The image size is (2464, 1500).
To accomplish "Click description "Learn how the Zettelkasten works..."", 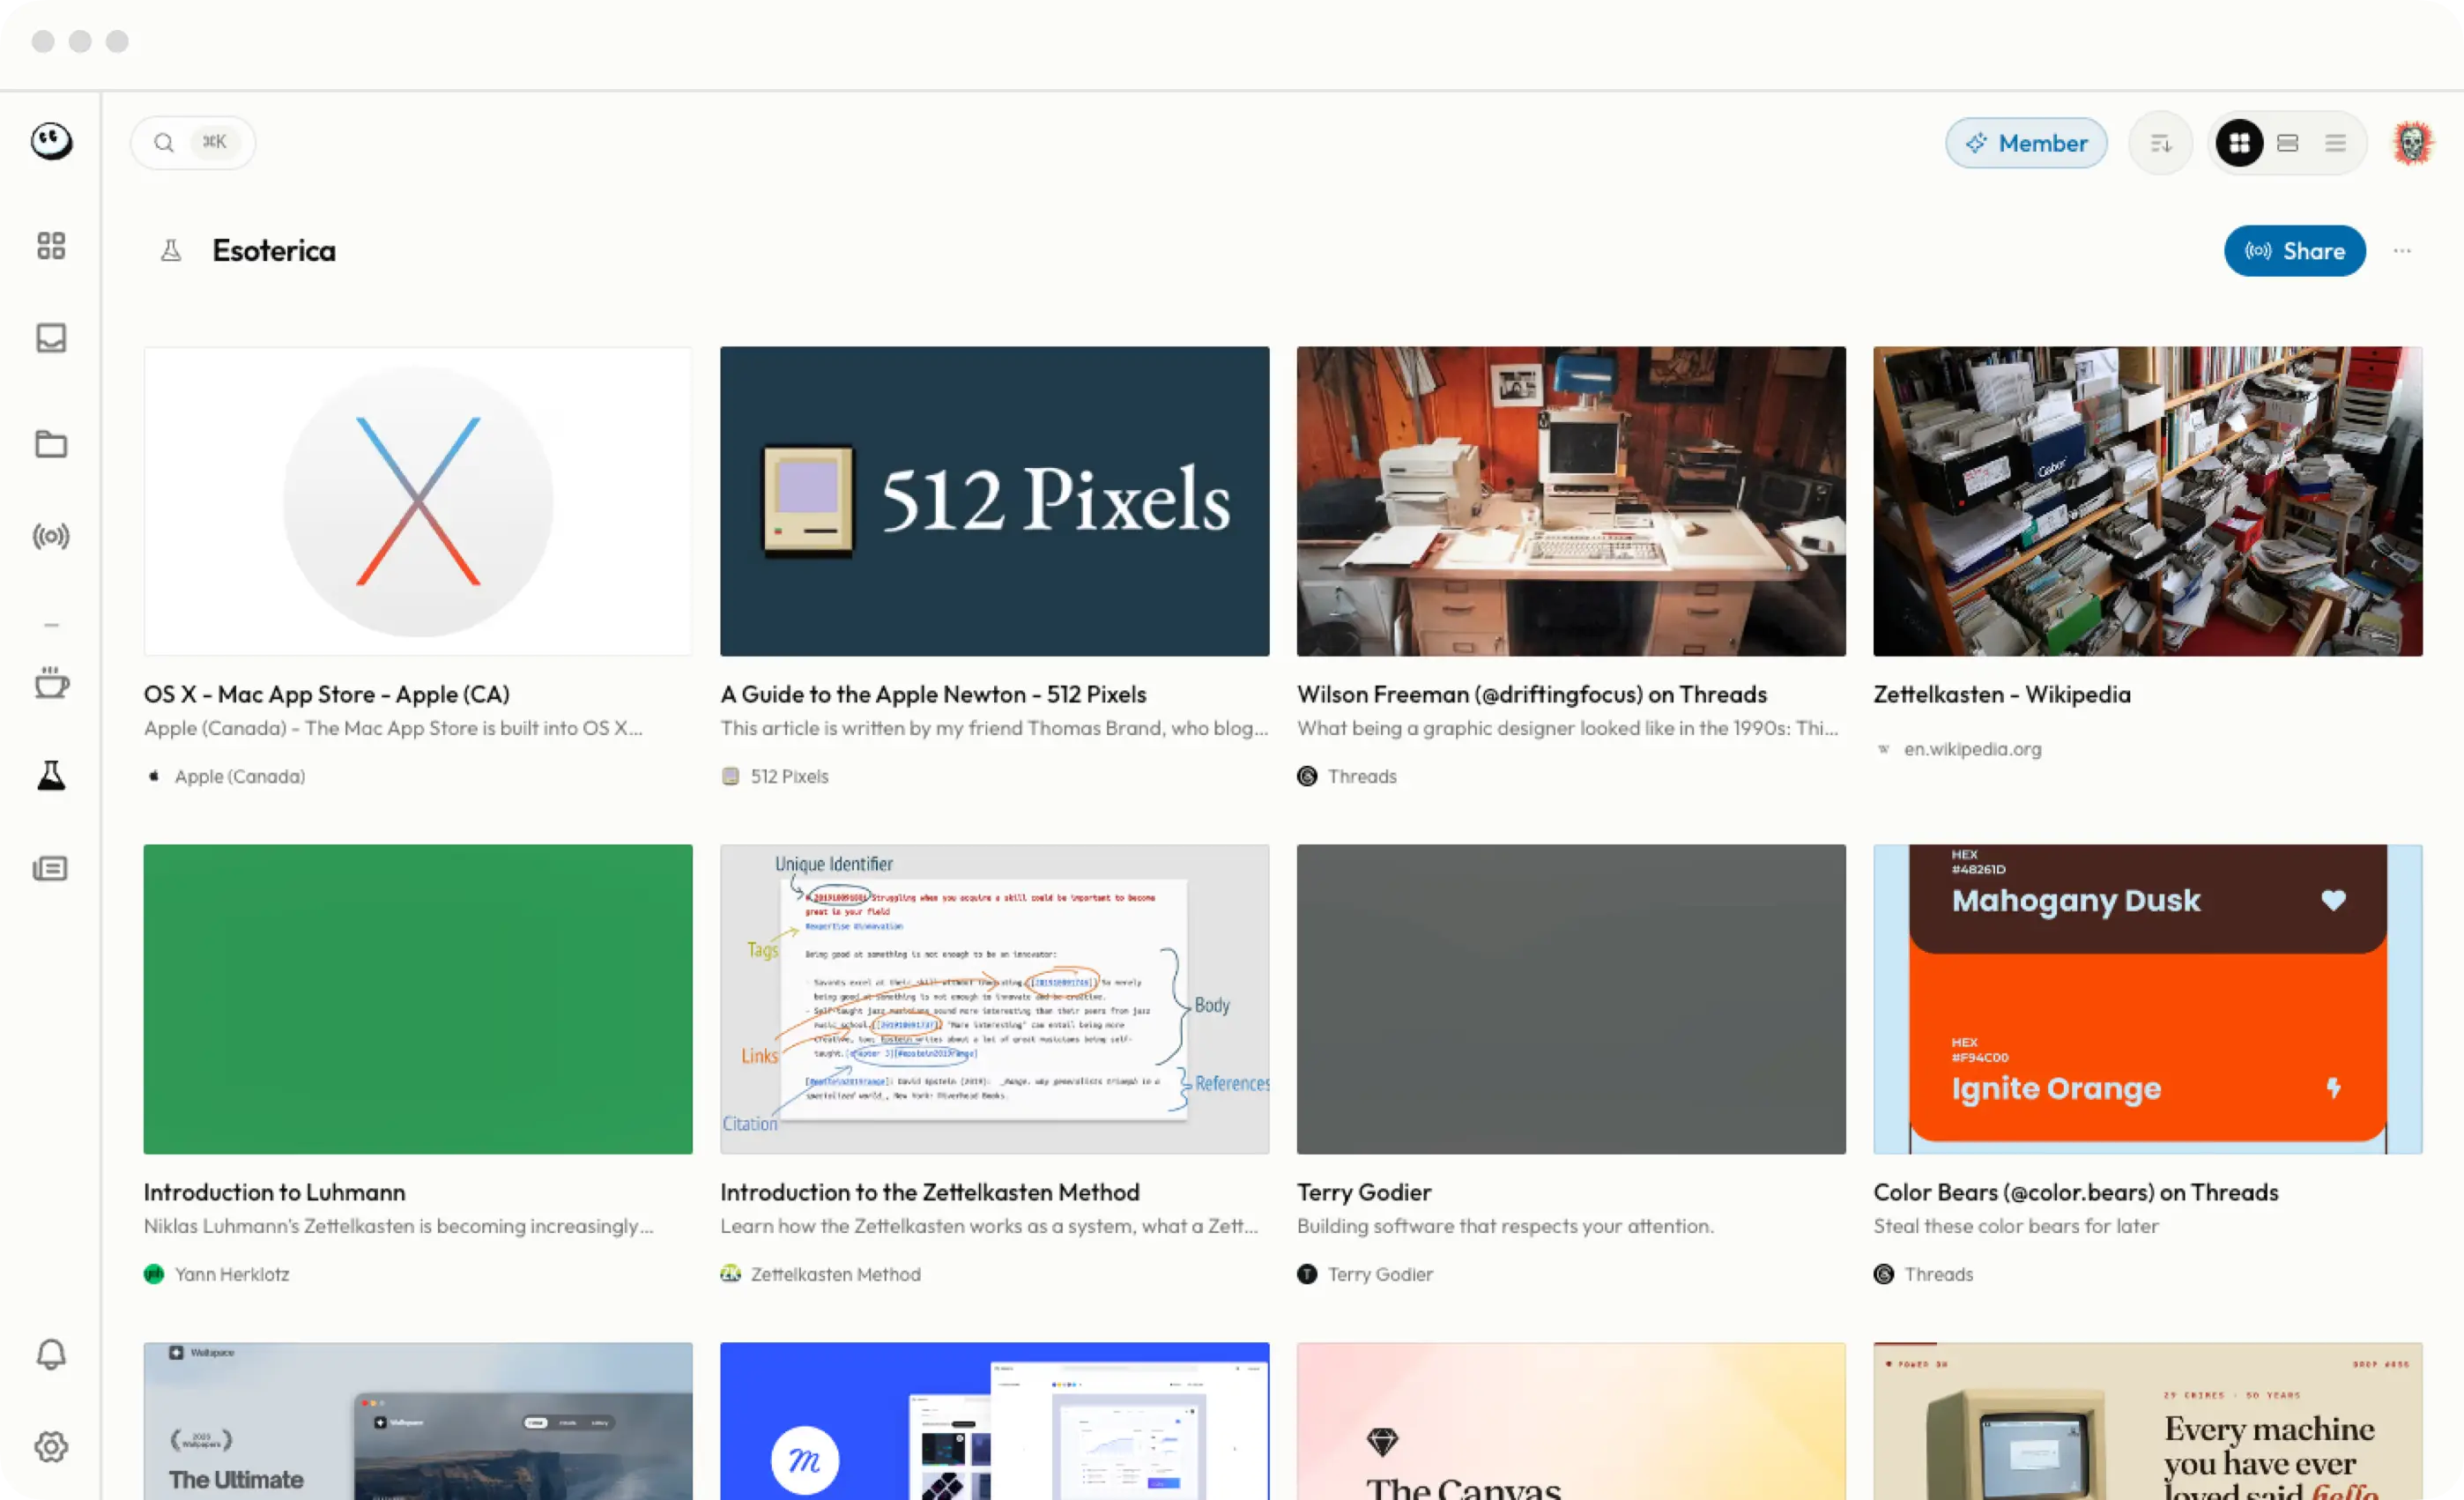I will coord(989,1226).
